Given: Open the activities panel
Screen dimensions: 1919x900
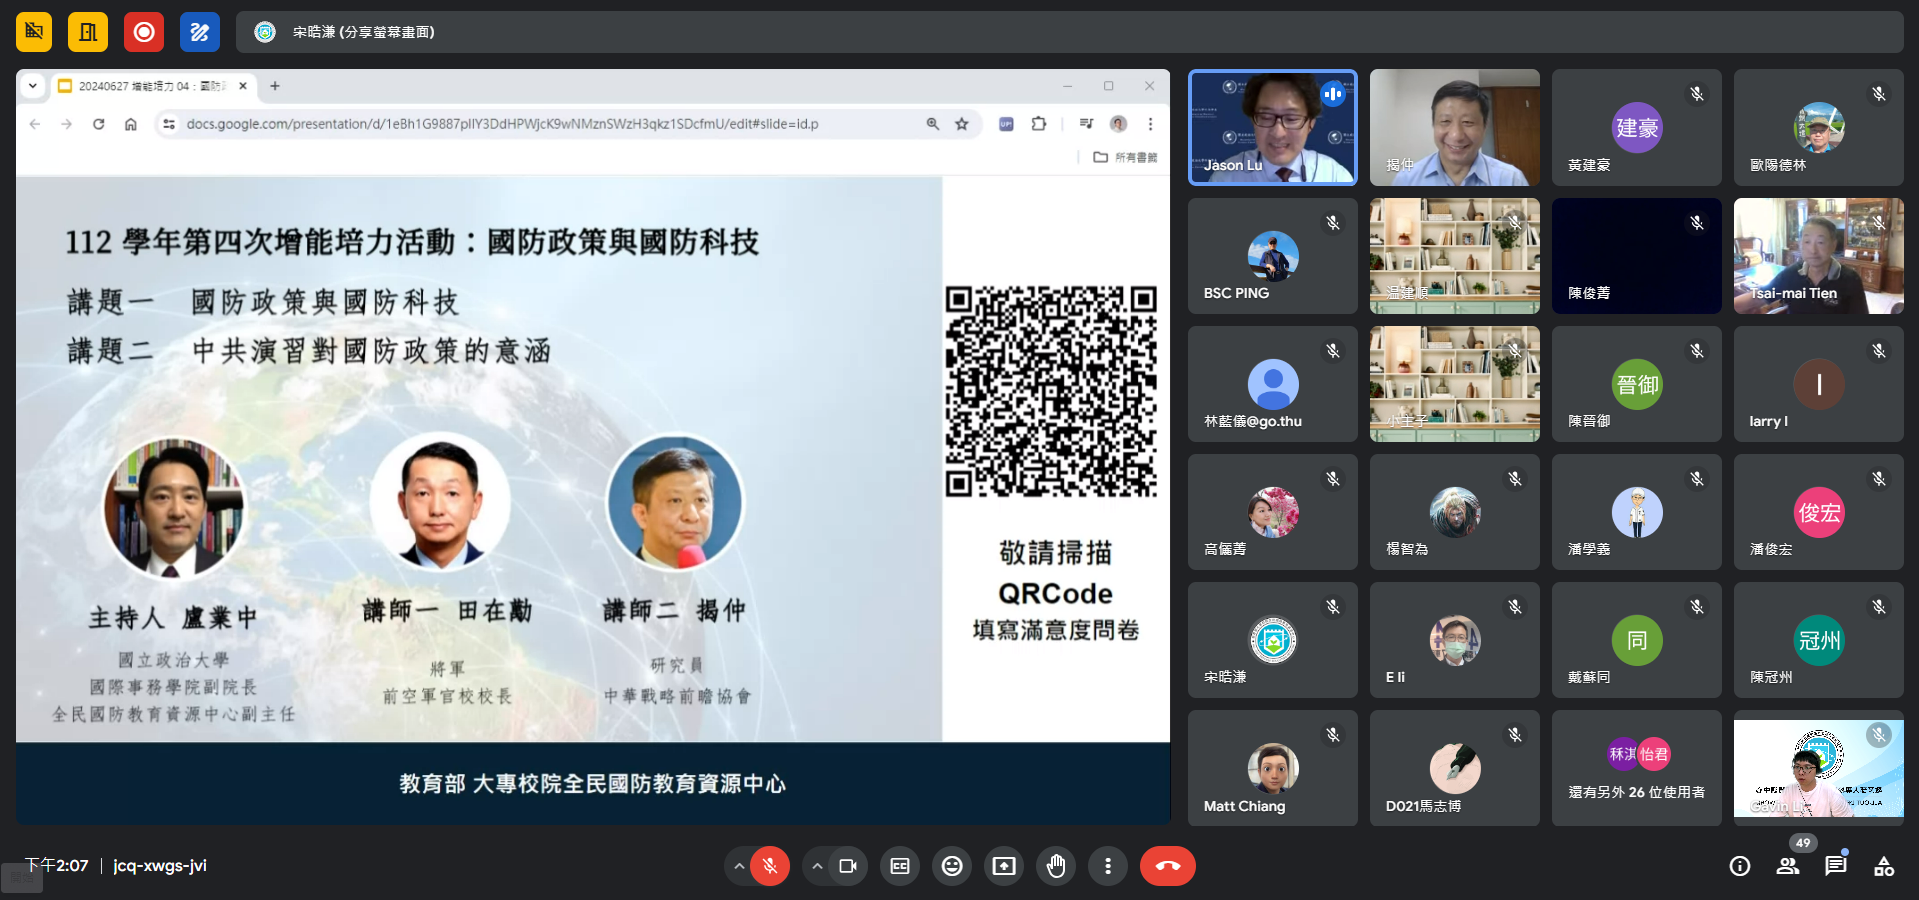Looking at the screenshot, I should 1884,866.
